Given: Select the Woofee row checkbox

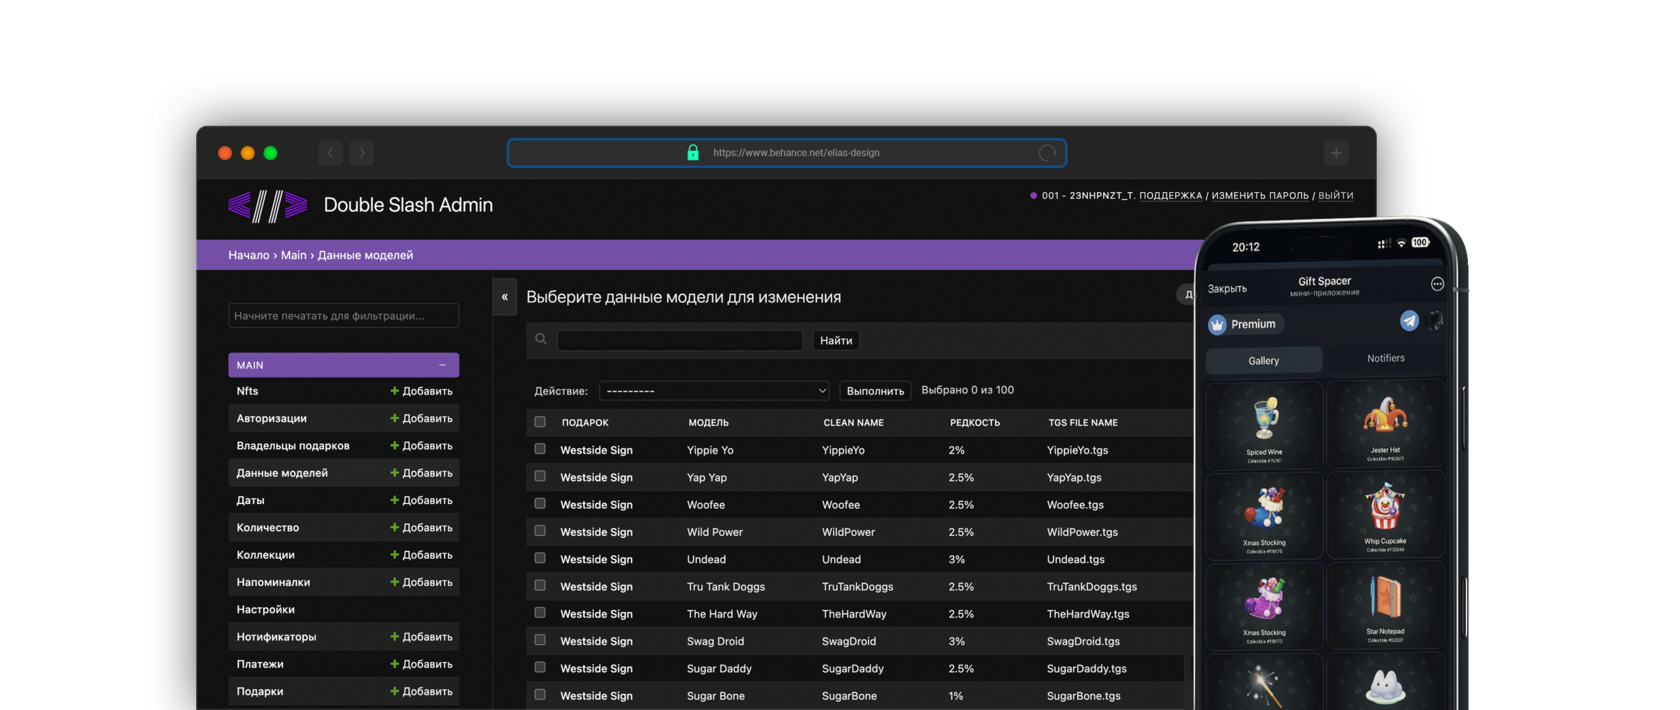Looking at the screenshot, I should pyautogui.click(x=540, y=504).
